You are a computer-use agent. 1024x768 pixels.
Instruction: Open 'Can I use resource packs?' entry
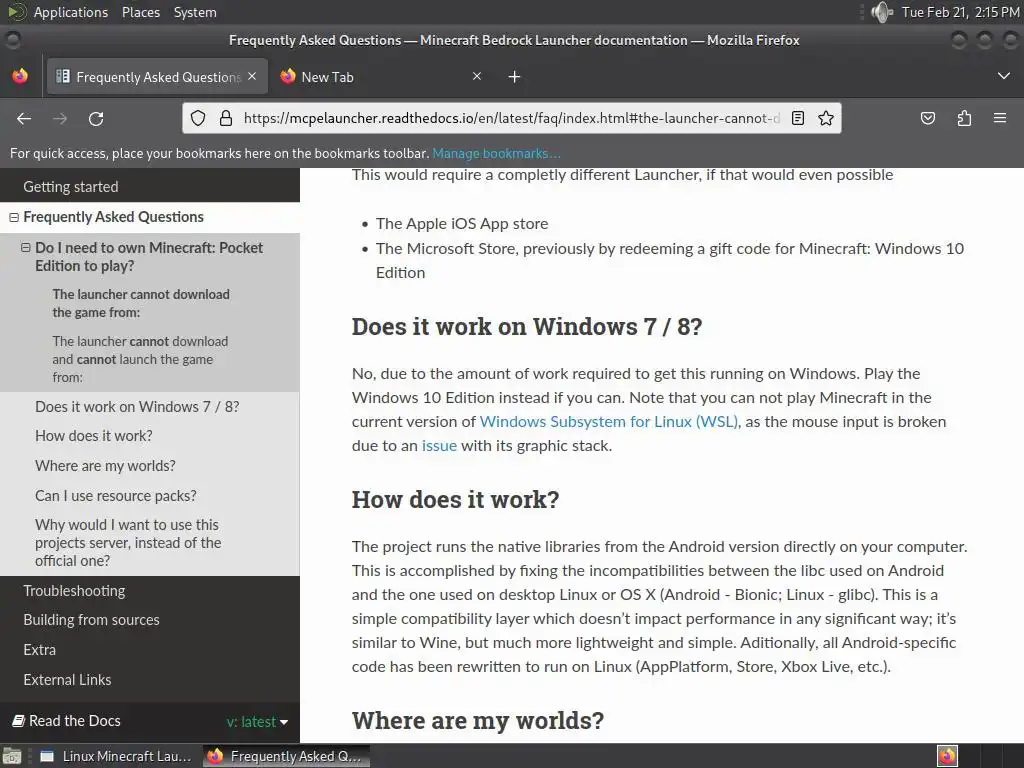point(116,496)
